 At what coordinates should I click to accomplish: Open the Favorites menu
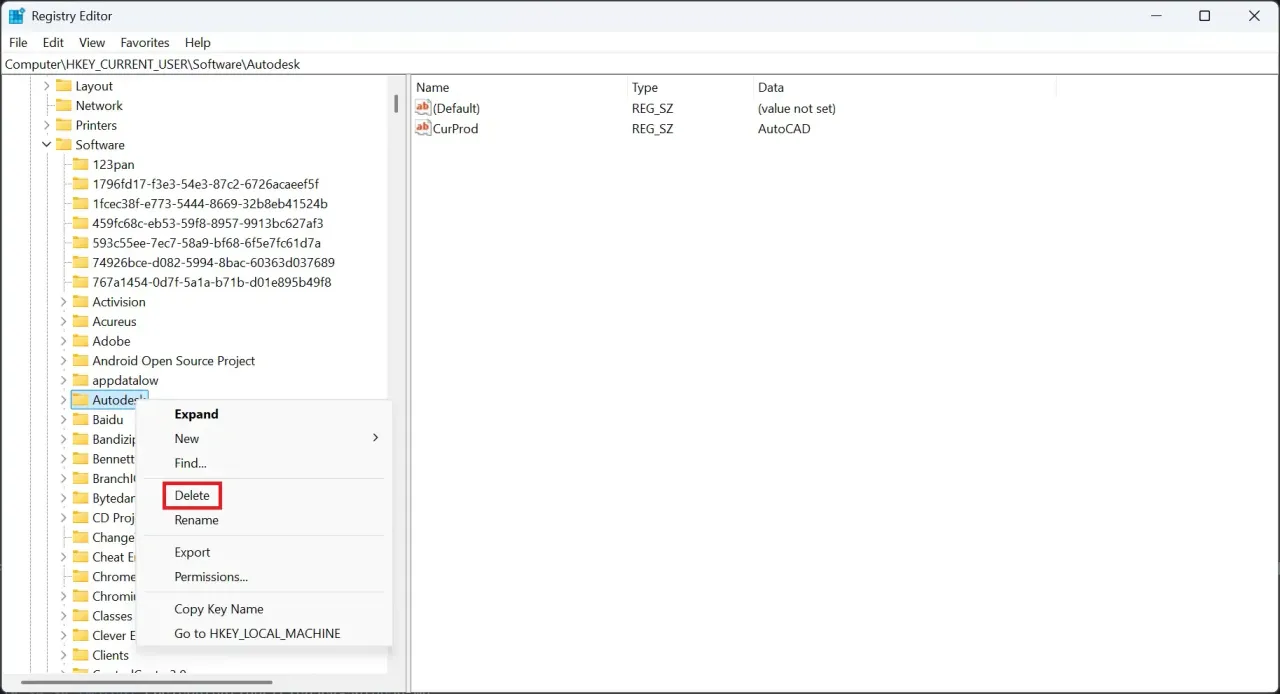[x=145, y=42]
